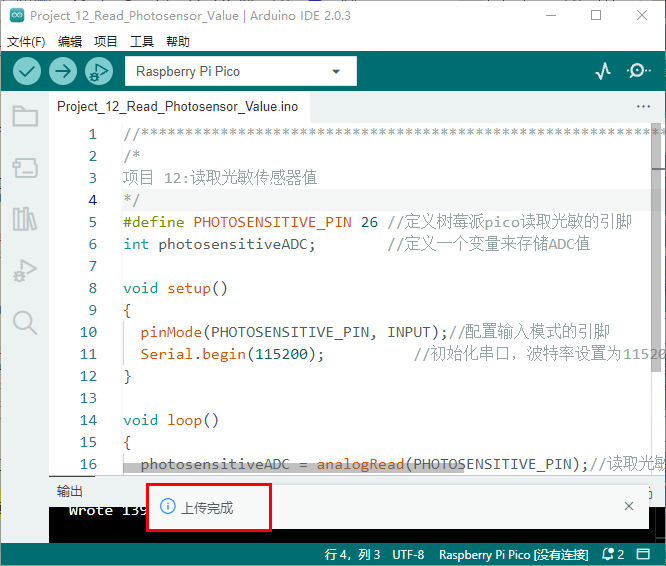Open the 工具 menu
Viewport: 666px width, 566px height.
142,42
